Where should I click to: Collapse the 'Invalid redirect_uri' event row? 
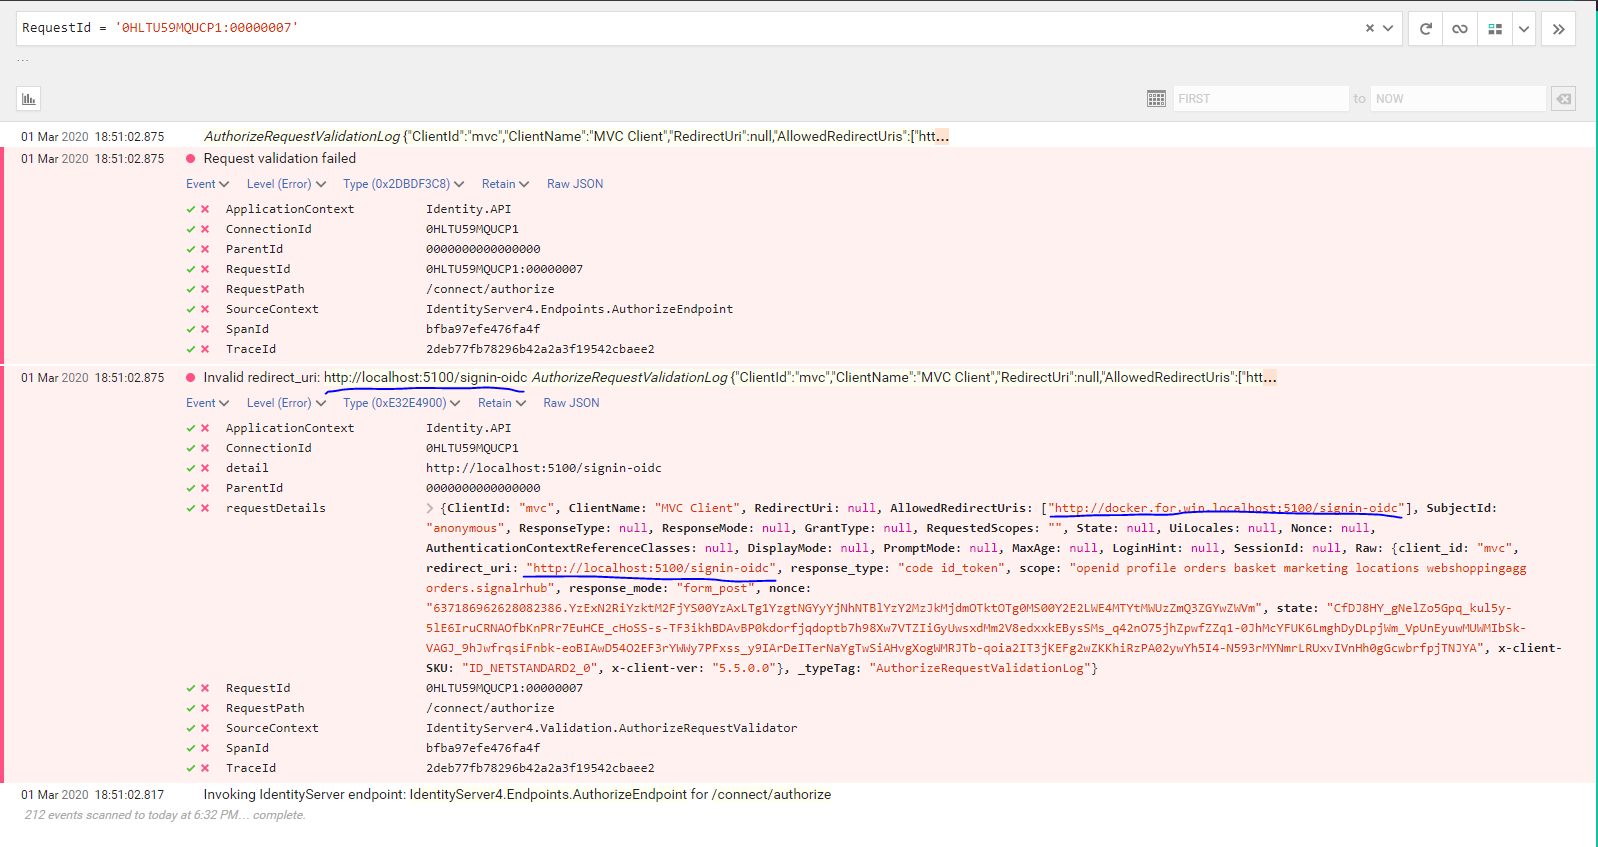coord(740,377)
